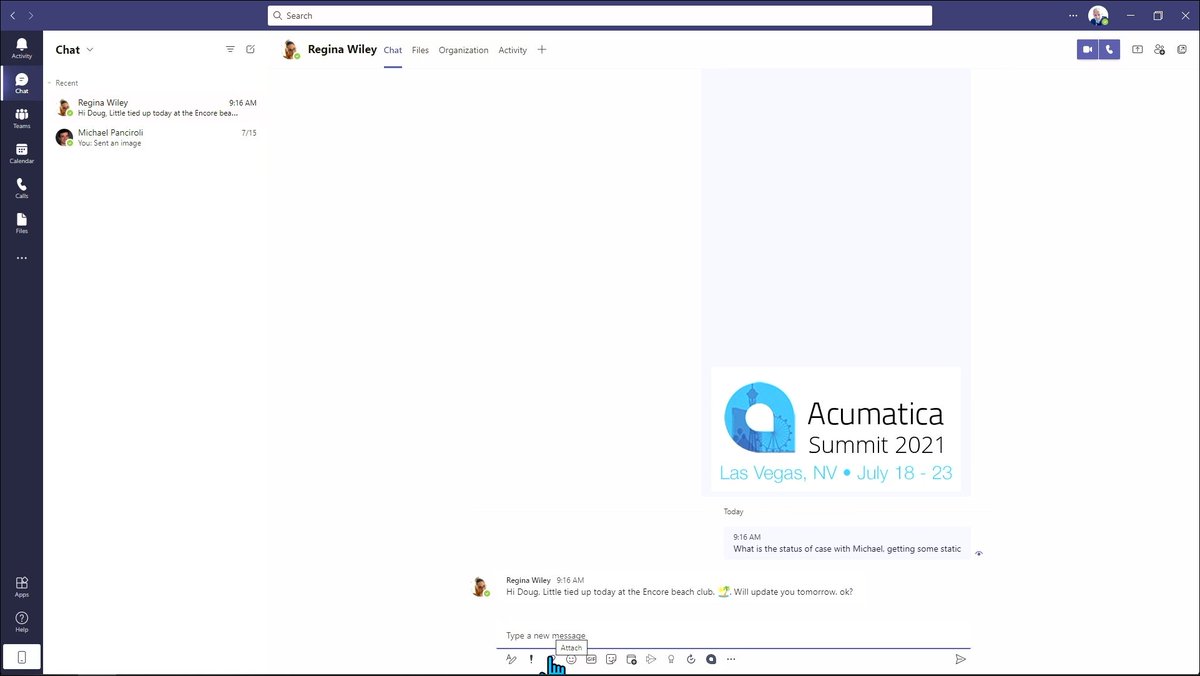Select the Chat icon in sidebar
This screenshot has width=1200, height=676.
point(21,83)
